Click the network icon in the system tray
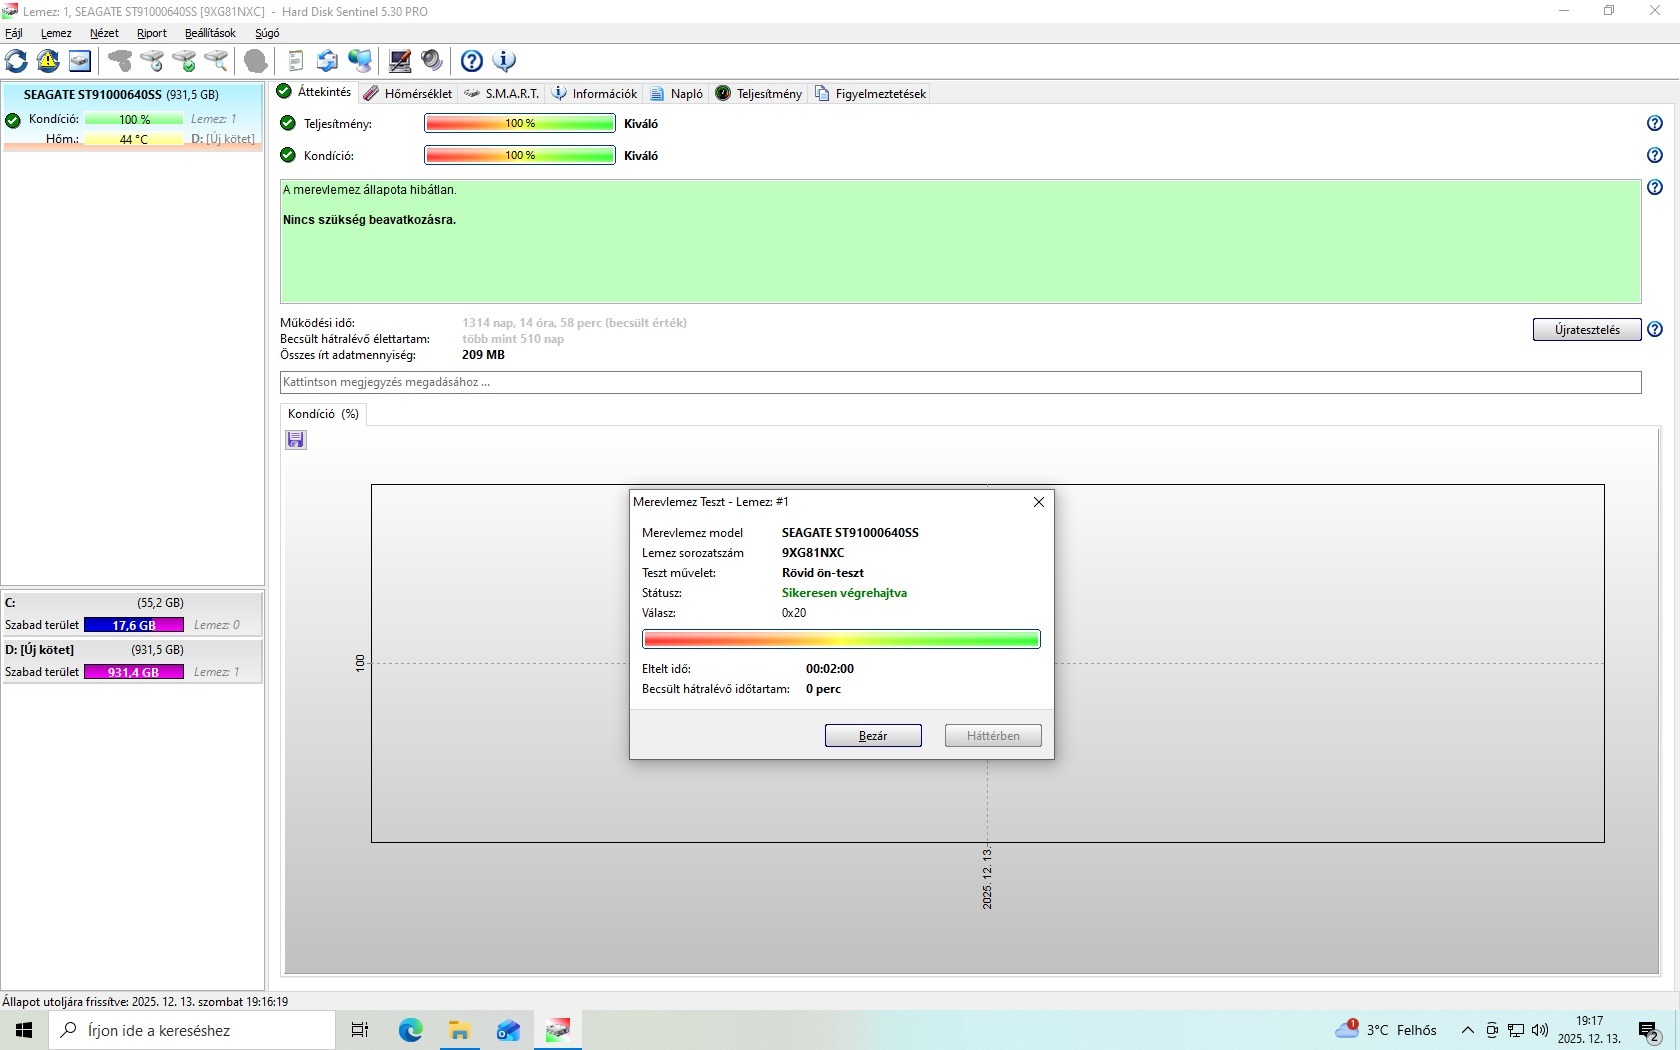This screenshot has height=1050, width=1680. [1516, 1030]
